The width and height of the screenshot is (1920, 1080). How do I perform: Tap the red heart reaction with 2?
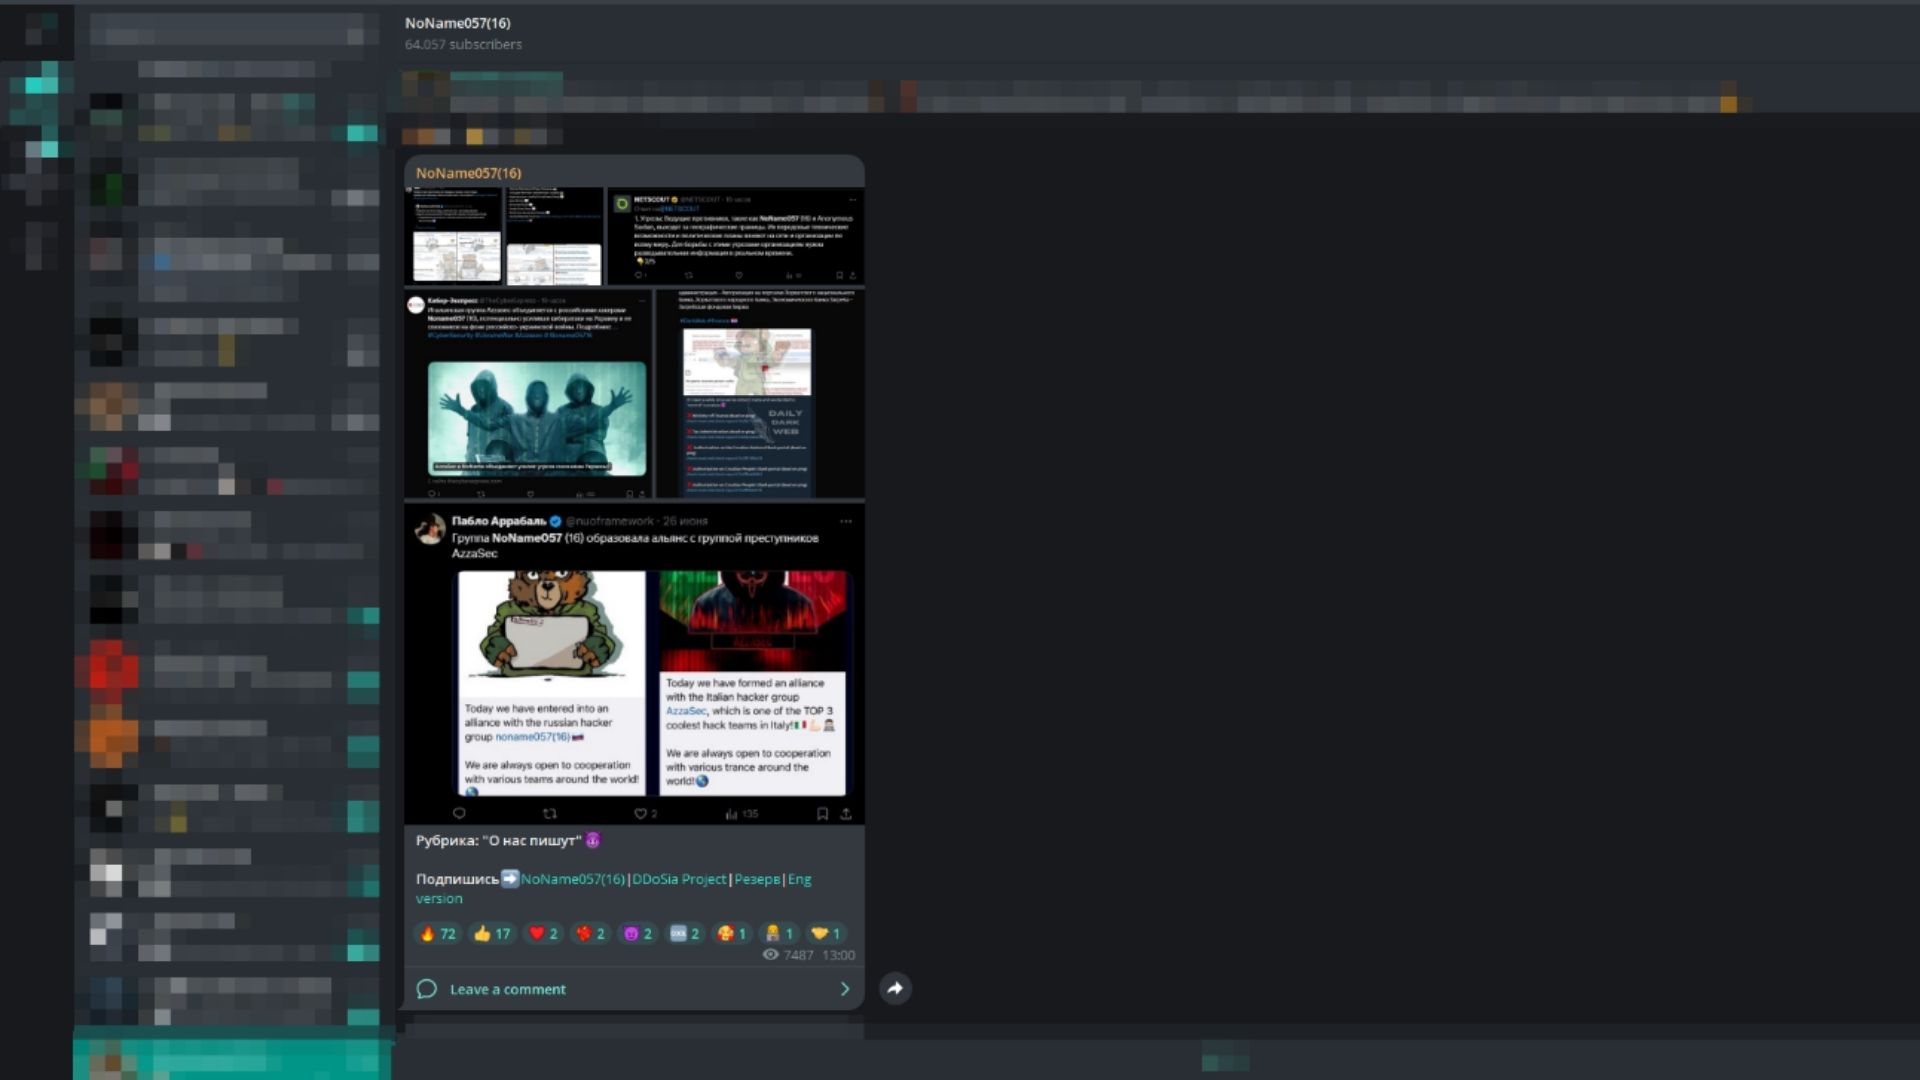point(543,933)
